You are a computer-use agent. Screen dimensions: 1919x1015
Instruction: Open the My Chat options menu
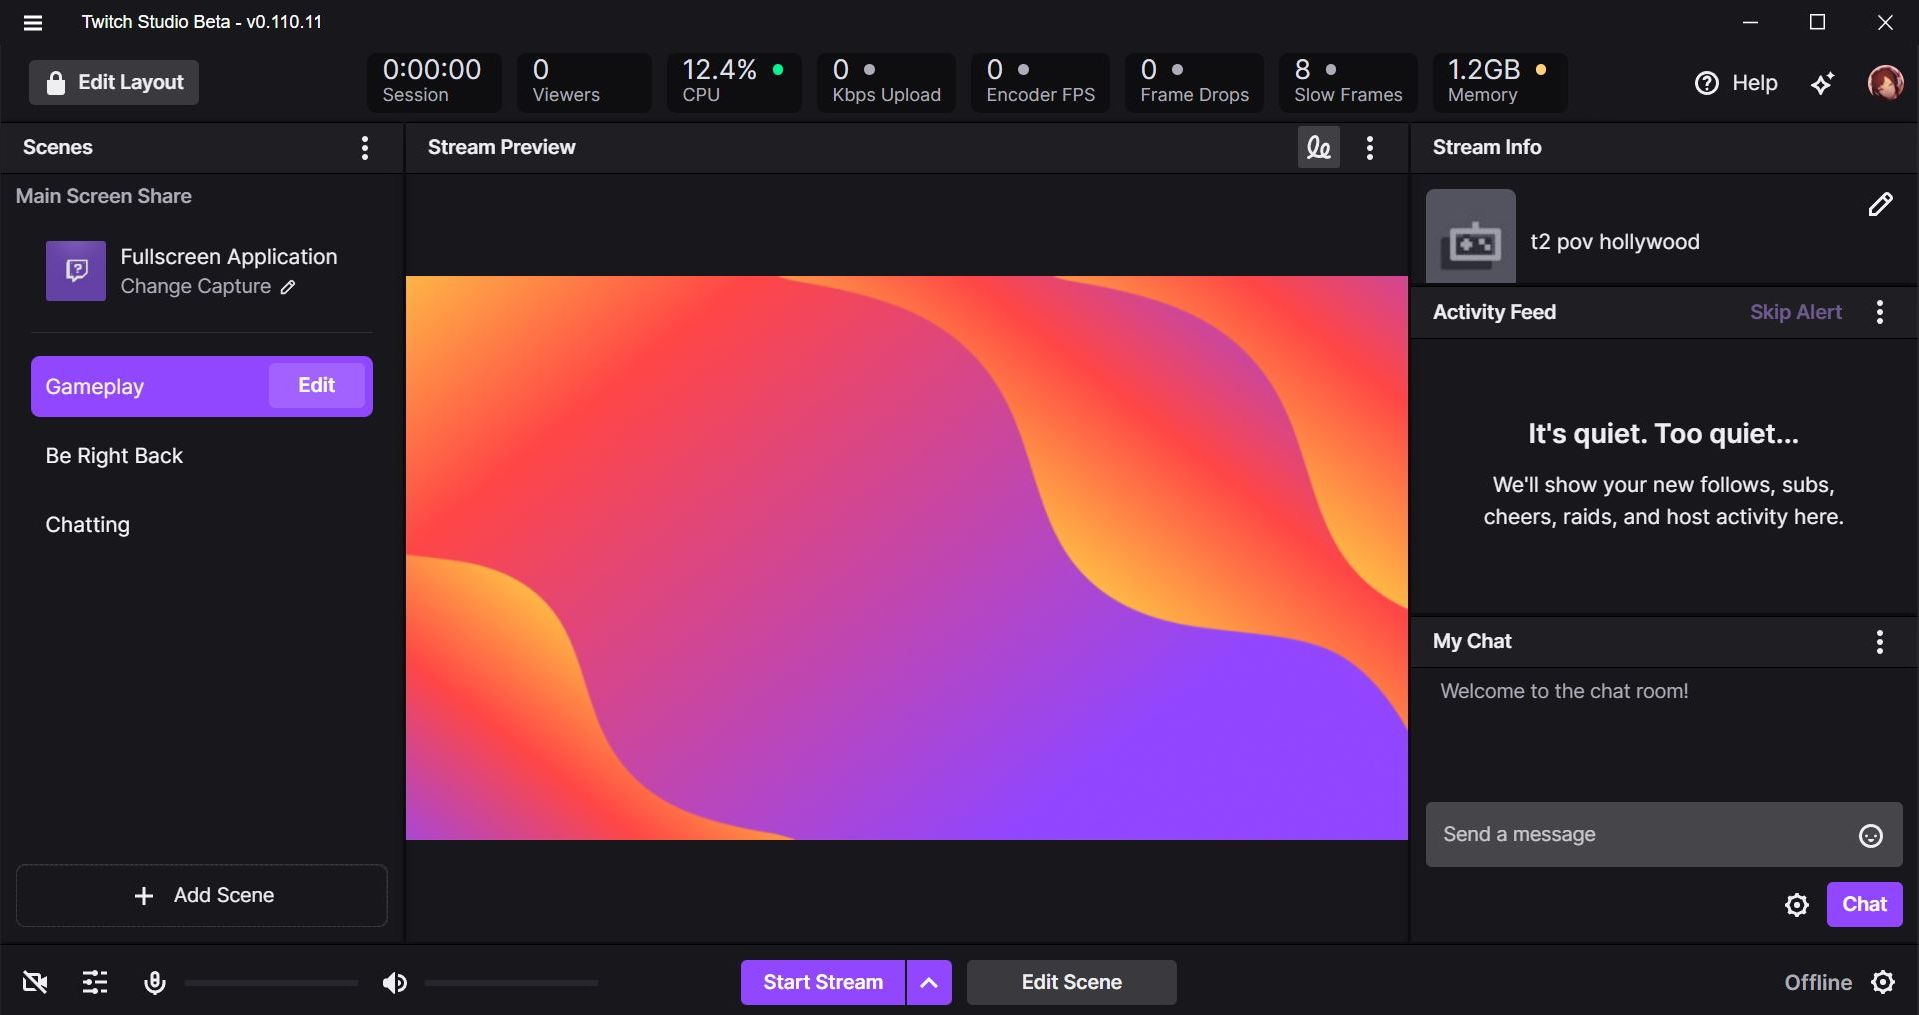(x=1879, y=641)
